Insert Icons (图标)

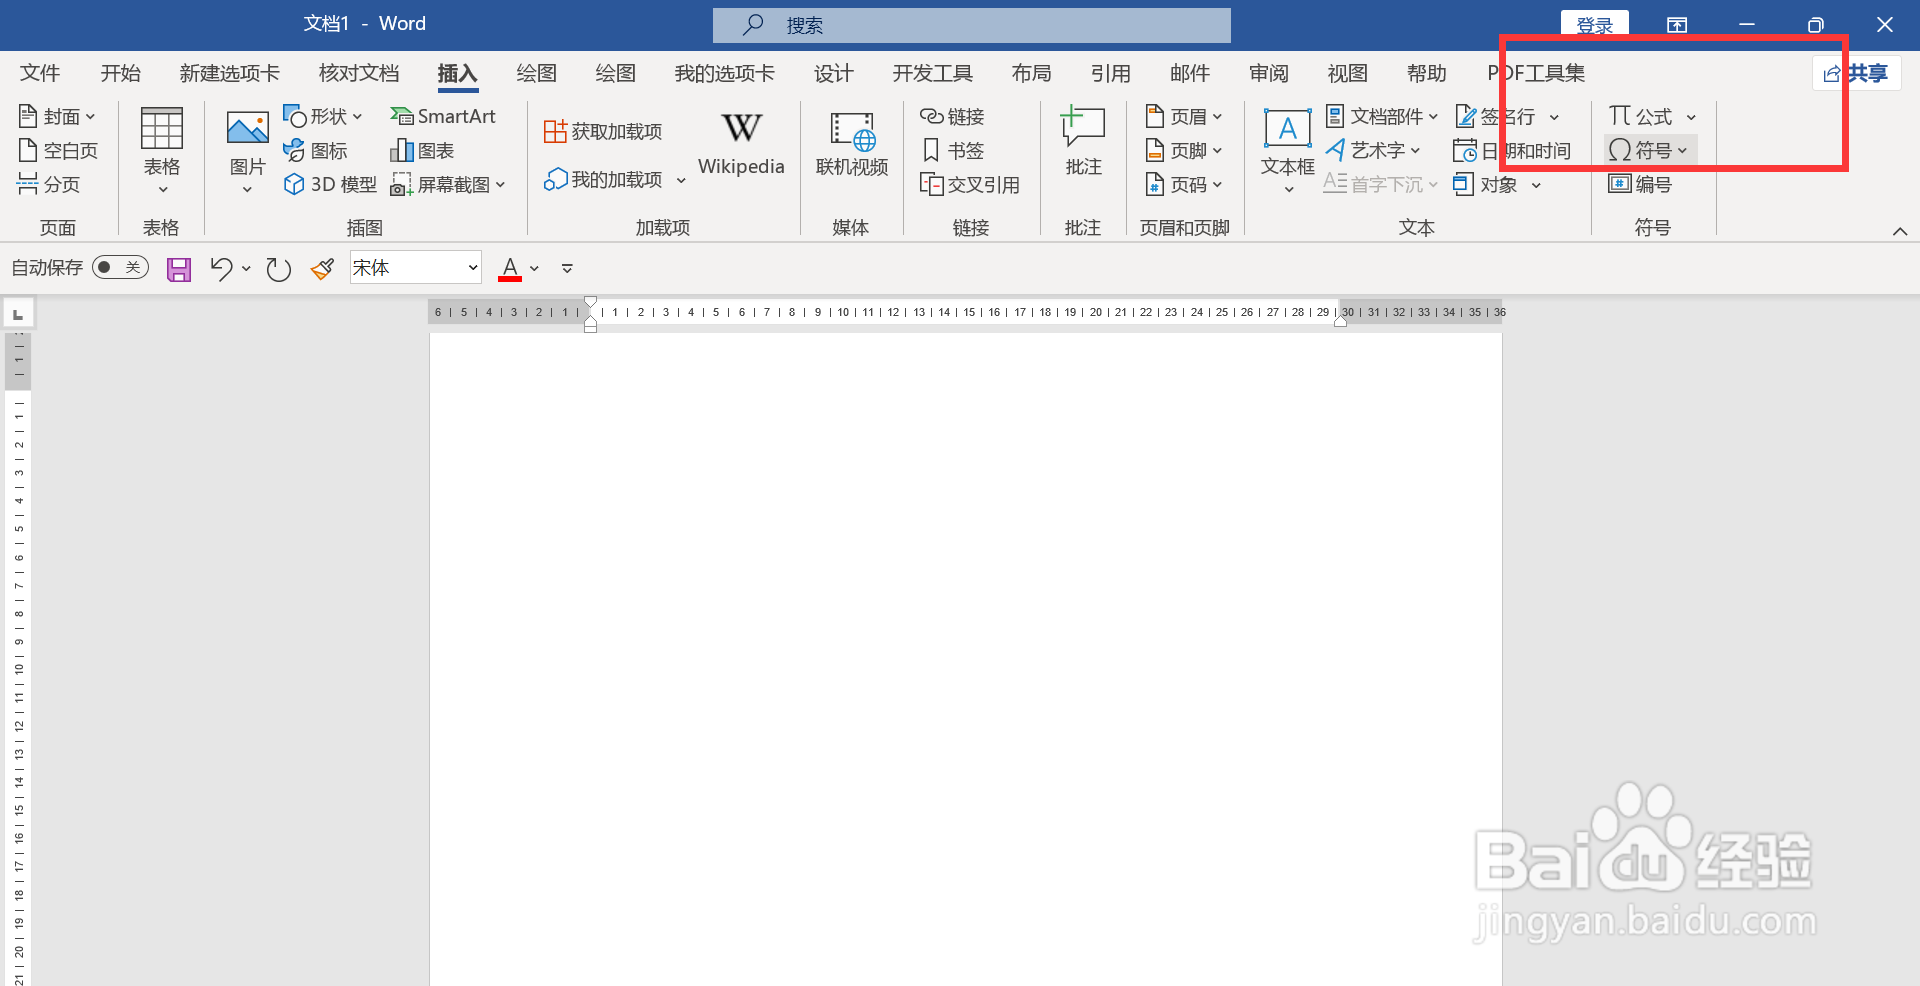pyautogui.click(x=315, y=151)
